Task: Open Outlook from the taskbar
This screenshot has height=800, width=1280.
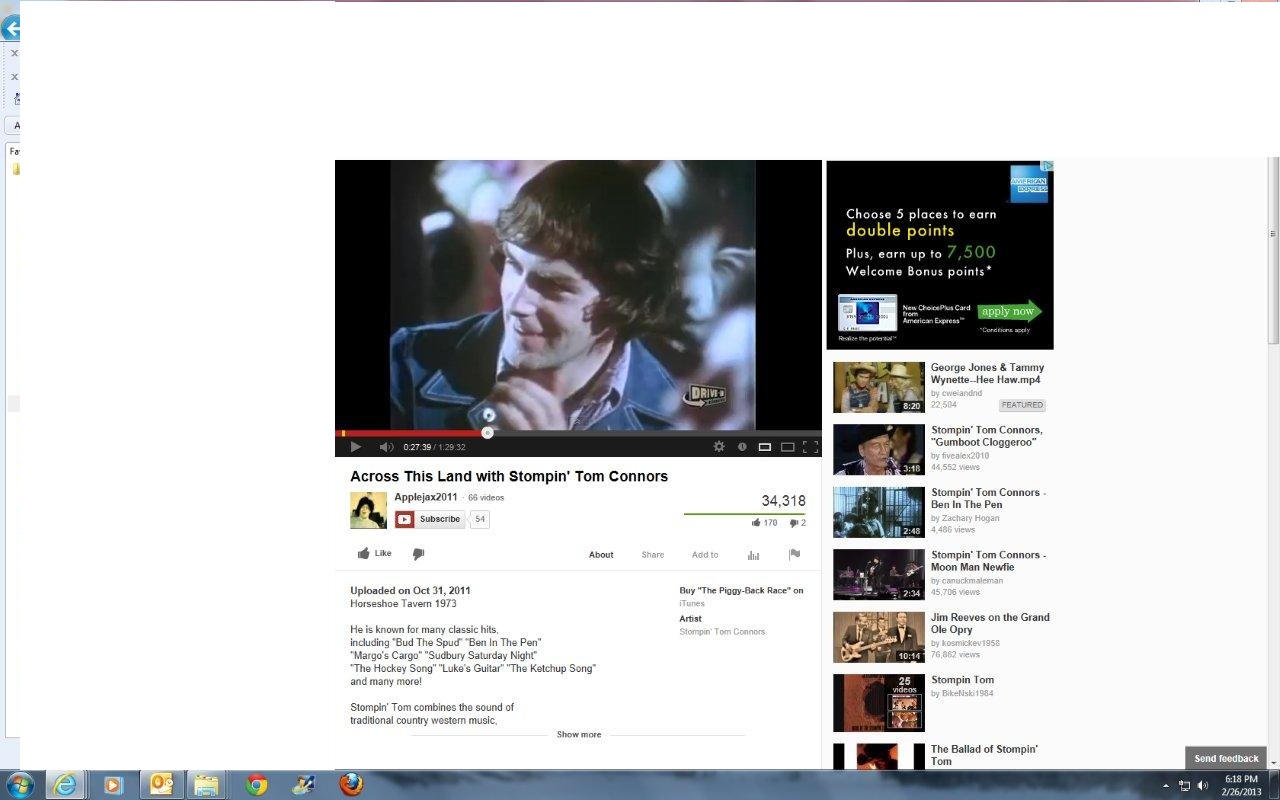Action: click(x=160, y=784)
